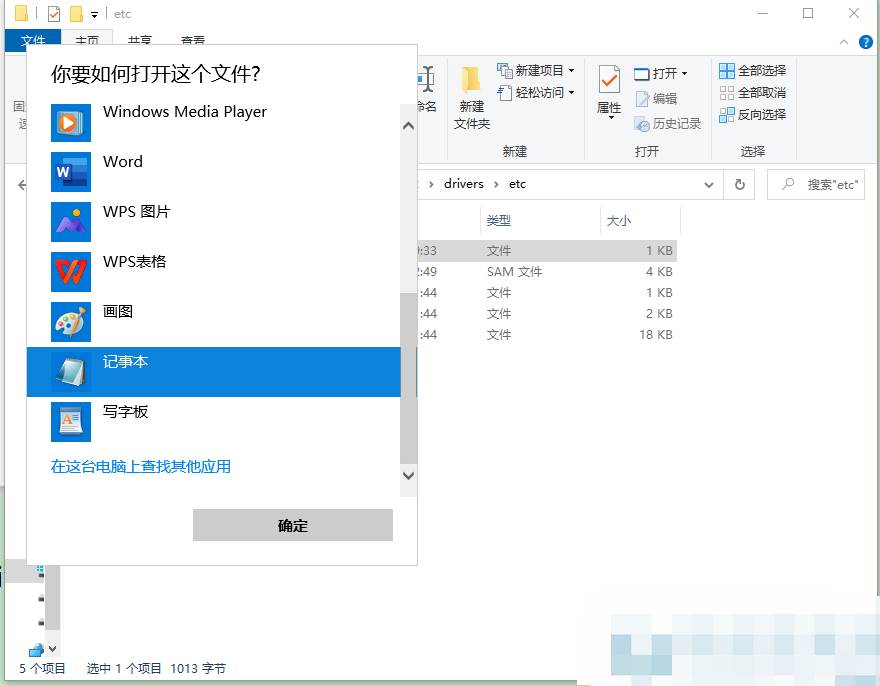Click the properties checkmark quick-access icon
Screen dimensions: 880x686
point(54,13)
